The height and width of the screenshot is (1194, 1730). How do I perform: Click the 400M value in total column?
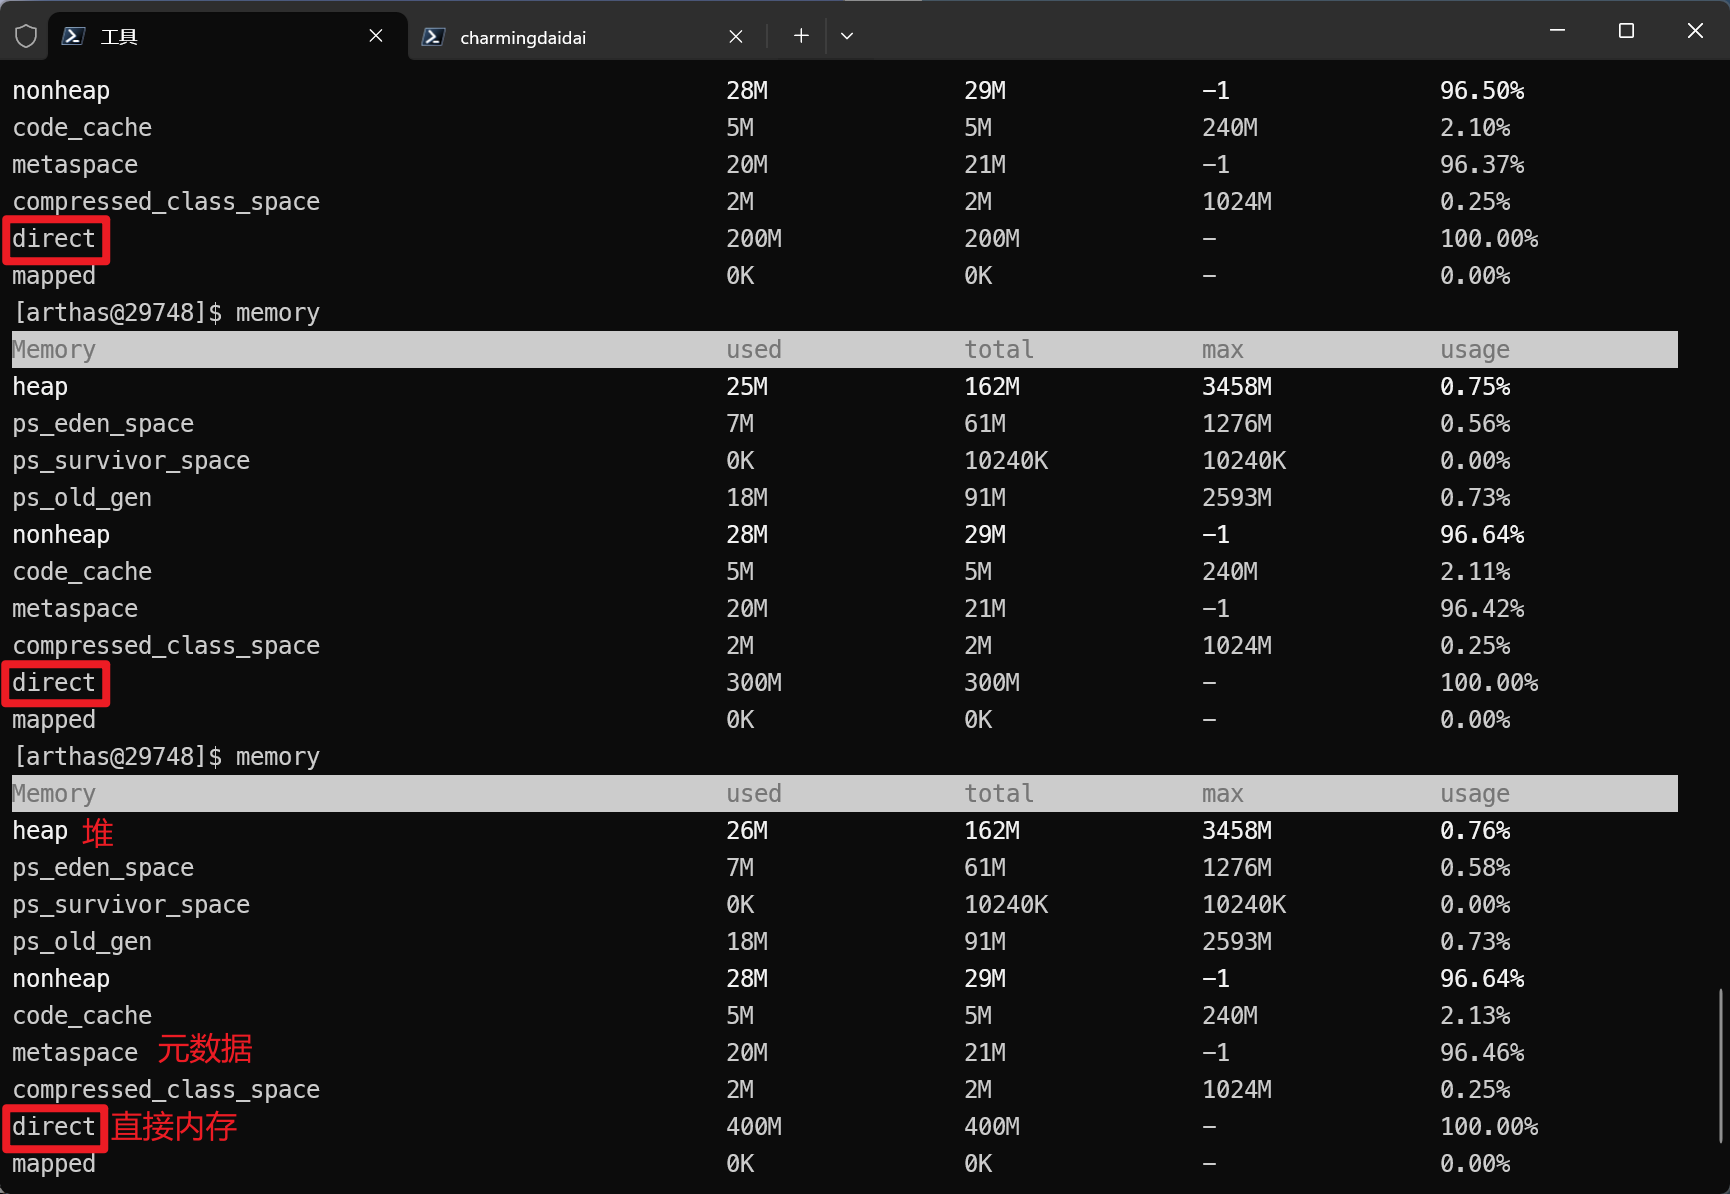click(991, 1127)
